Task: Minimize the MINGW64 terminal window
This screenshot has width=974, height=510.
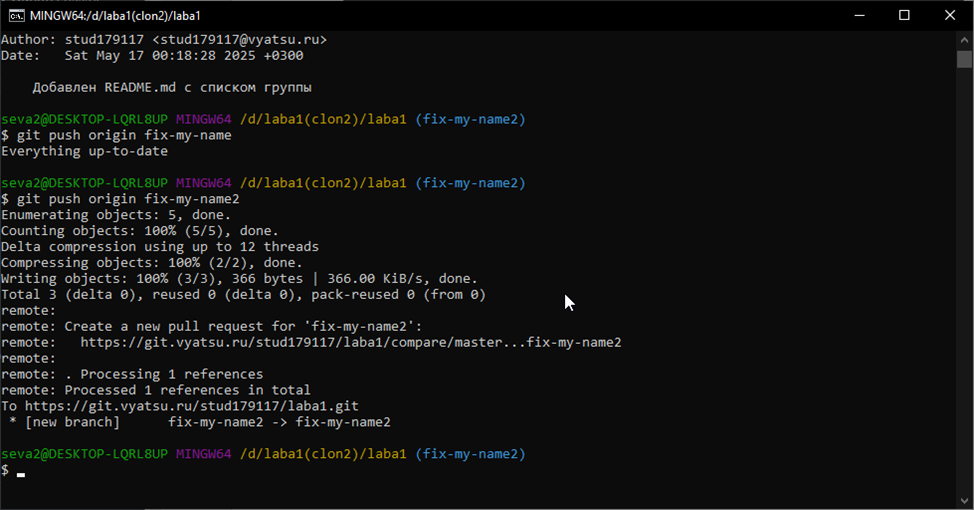Action: [x=858, y=15]
